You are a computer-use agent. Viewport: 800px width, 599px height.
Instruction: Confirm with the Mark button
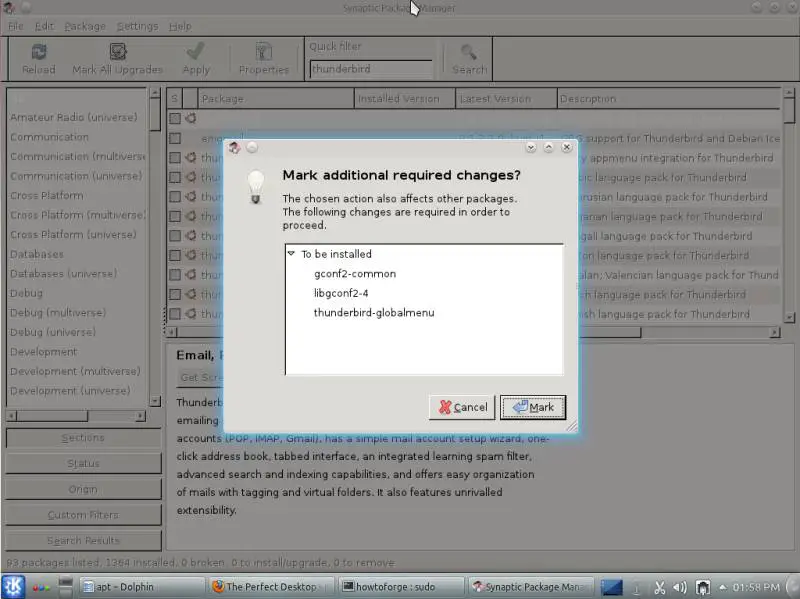coord(533,407)
